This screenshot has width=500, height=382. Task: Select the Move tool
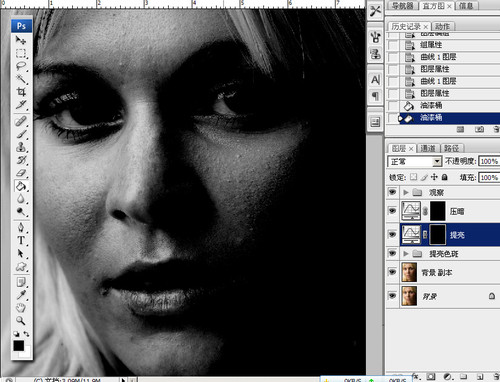(21, 40)
